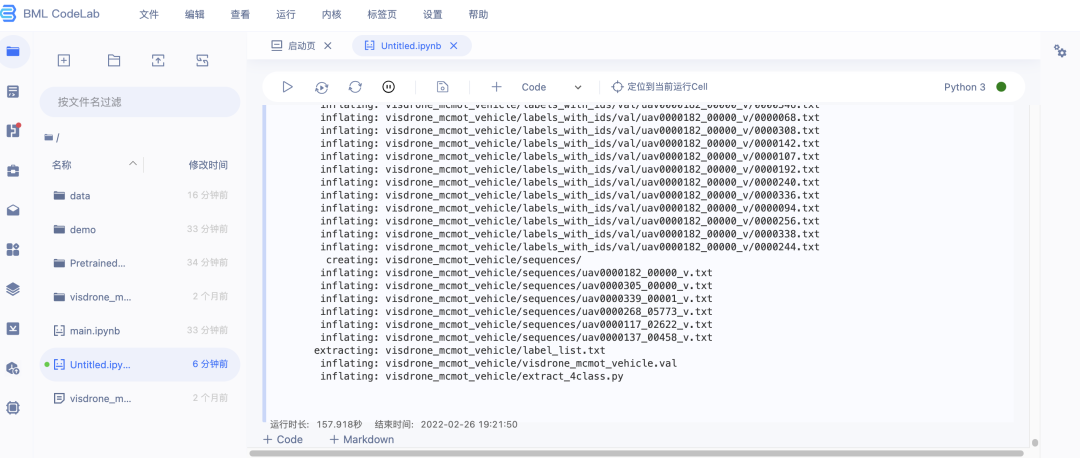Click the upload files icon
Screen dimensions: 1080x458
click(x=158, y=61)
